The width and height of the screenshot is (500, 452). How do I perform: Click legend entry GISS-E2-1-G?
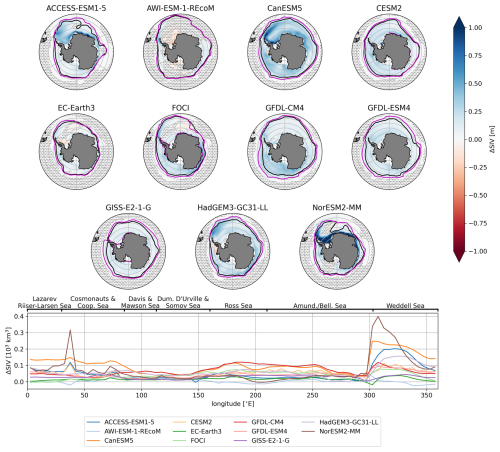[262, 441]
